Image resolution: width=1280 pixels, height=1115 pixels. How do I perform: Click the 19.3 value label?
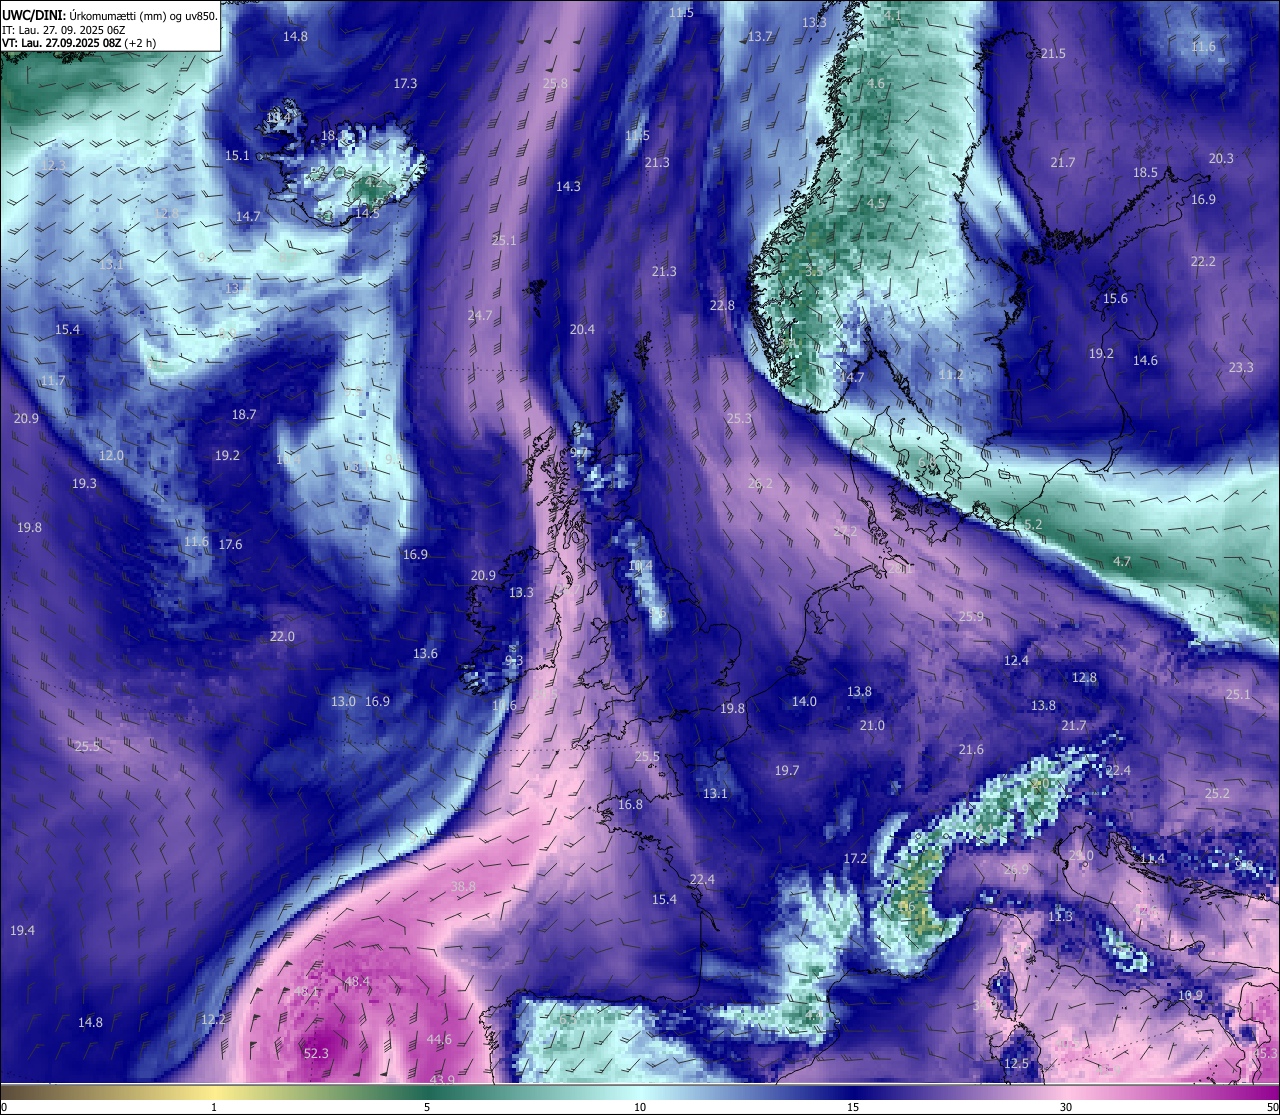(84, 483)
